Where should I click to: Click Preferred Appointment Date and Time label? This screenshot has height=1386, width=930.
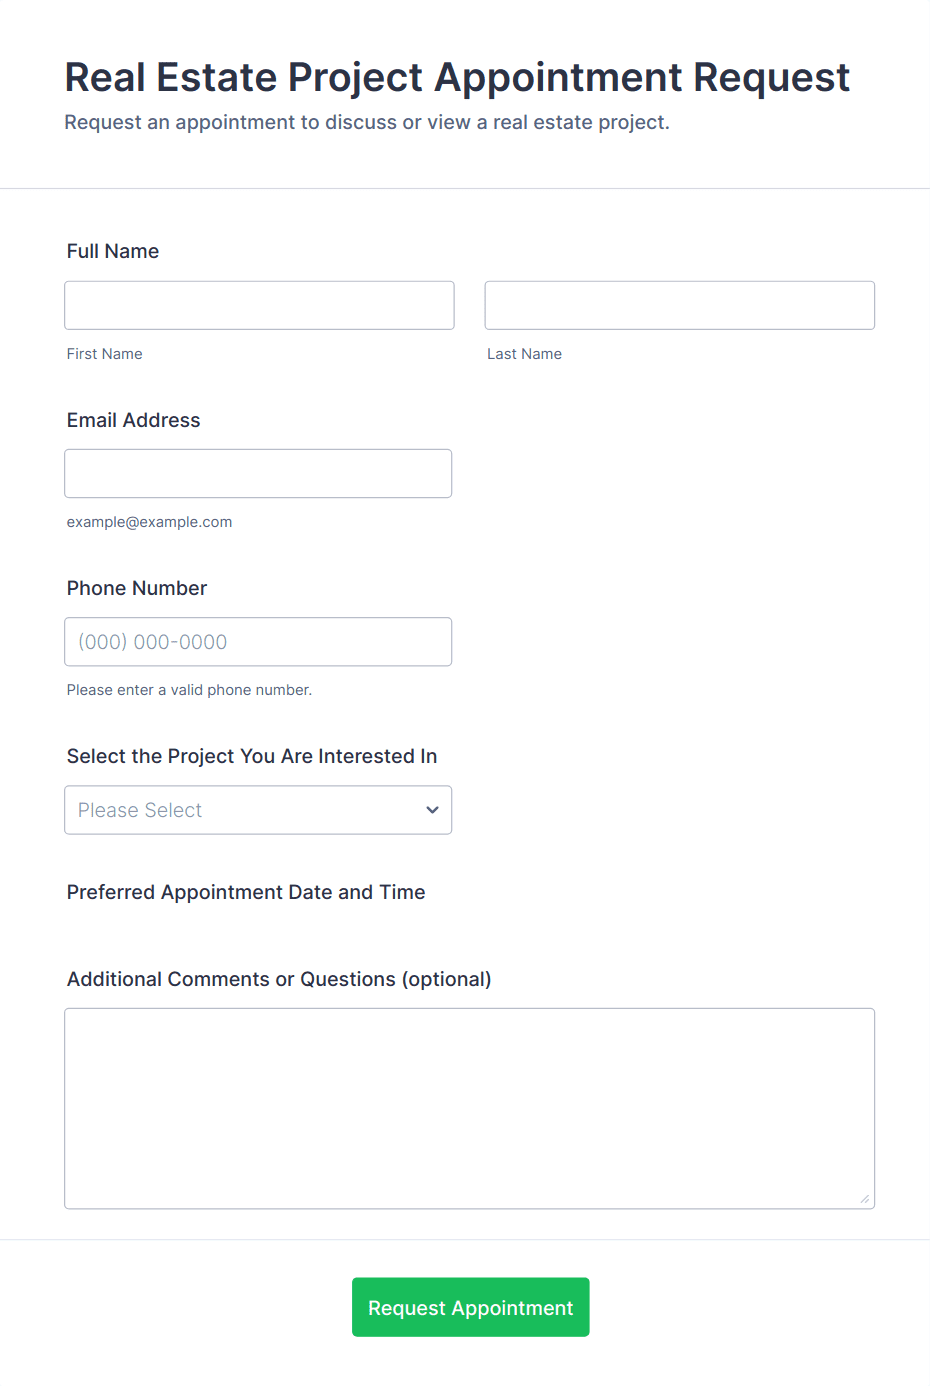(x=246, y=892)
